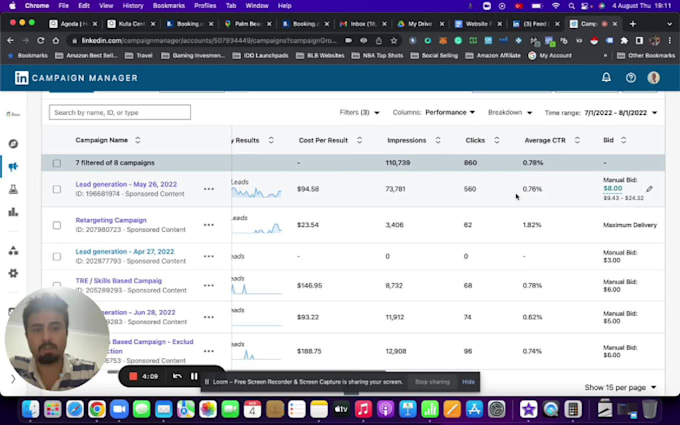Image resolution: width=680 pixels, height=425 pixels.
Task: Expand the left sidebar chevron
Action: coord(13,379)
